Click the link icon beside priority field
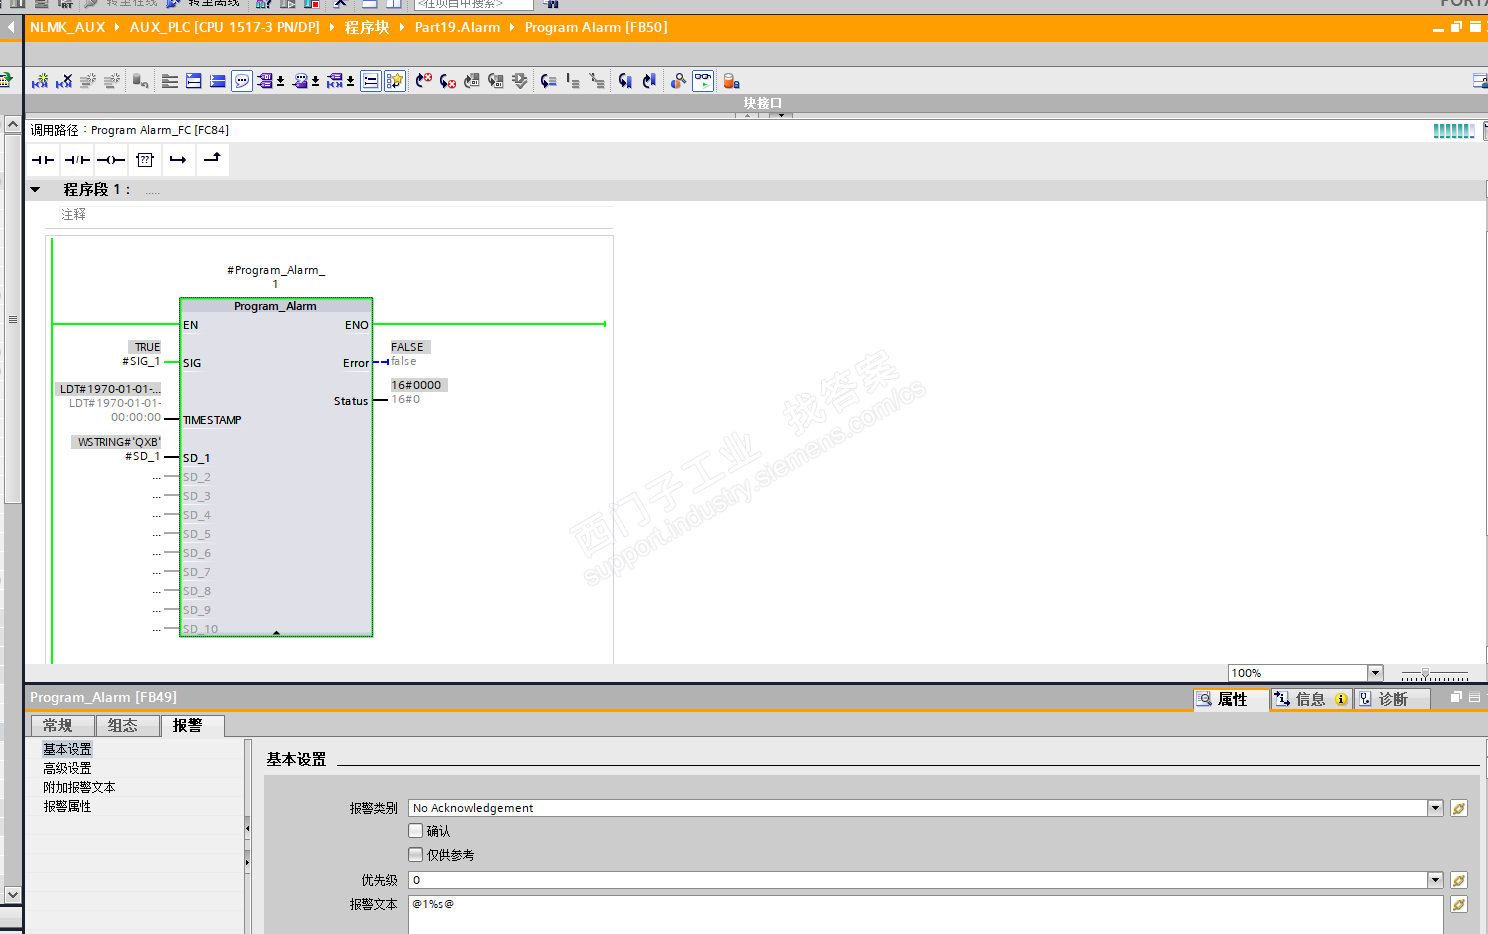The width and height of the screenshot is (1488, 934). [x=1459, y=880]
